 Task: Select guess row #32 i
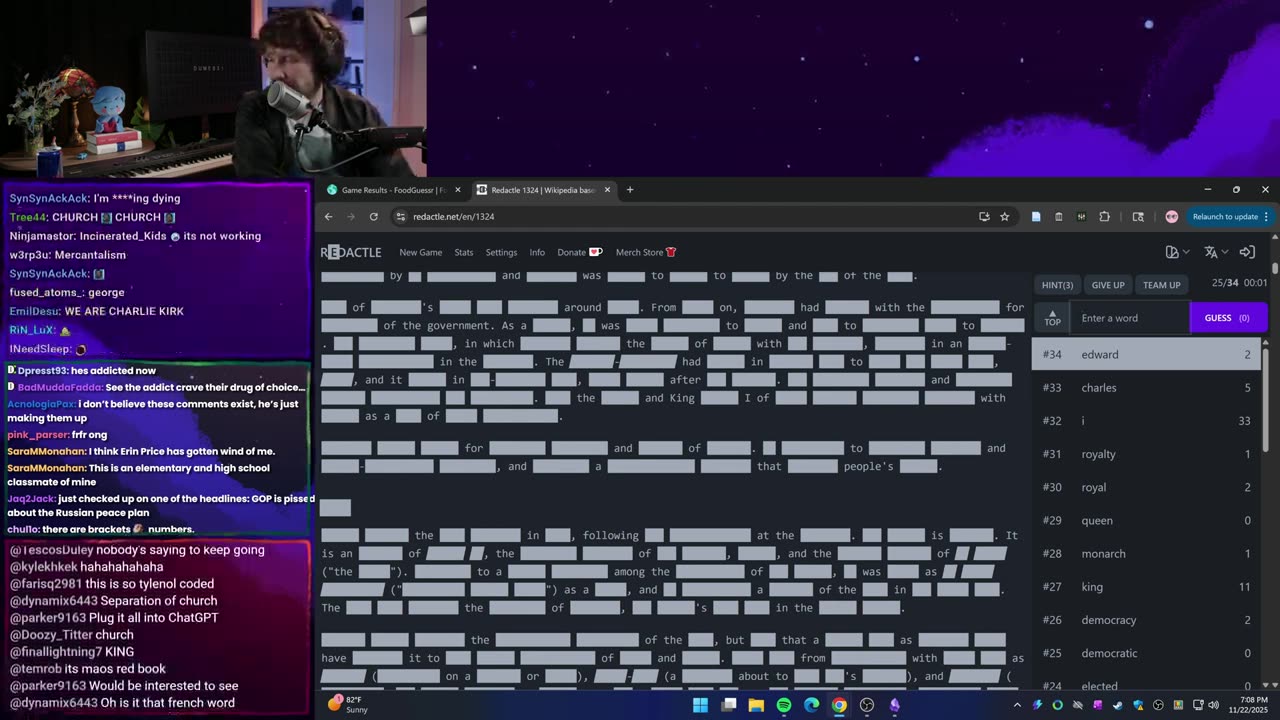[x=1146, y=421]
